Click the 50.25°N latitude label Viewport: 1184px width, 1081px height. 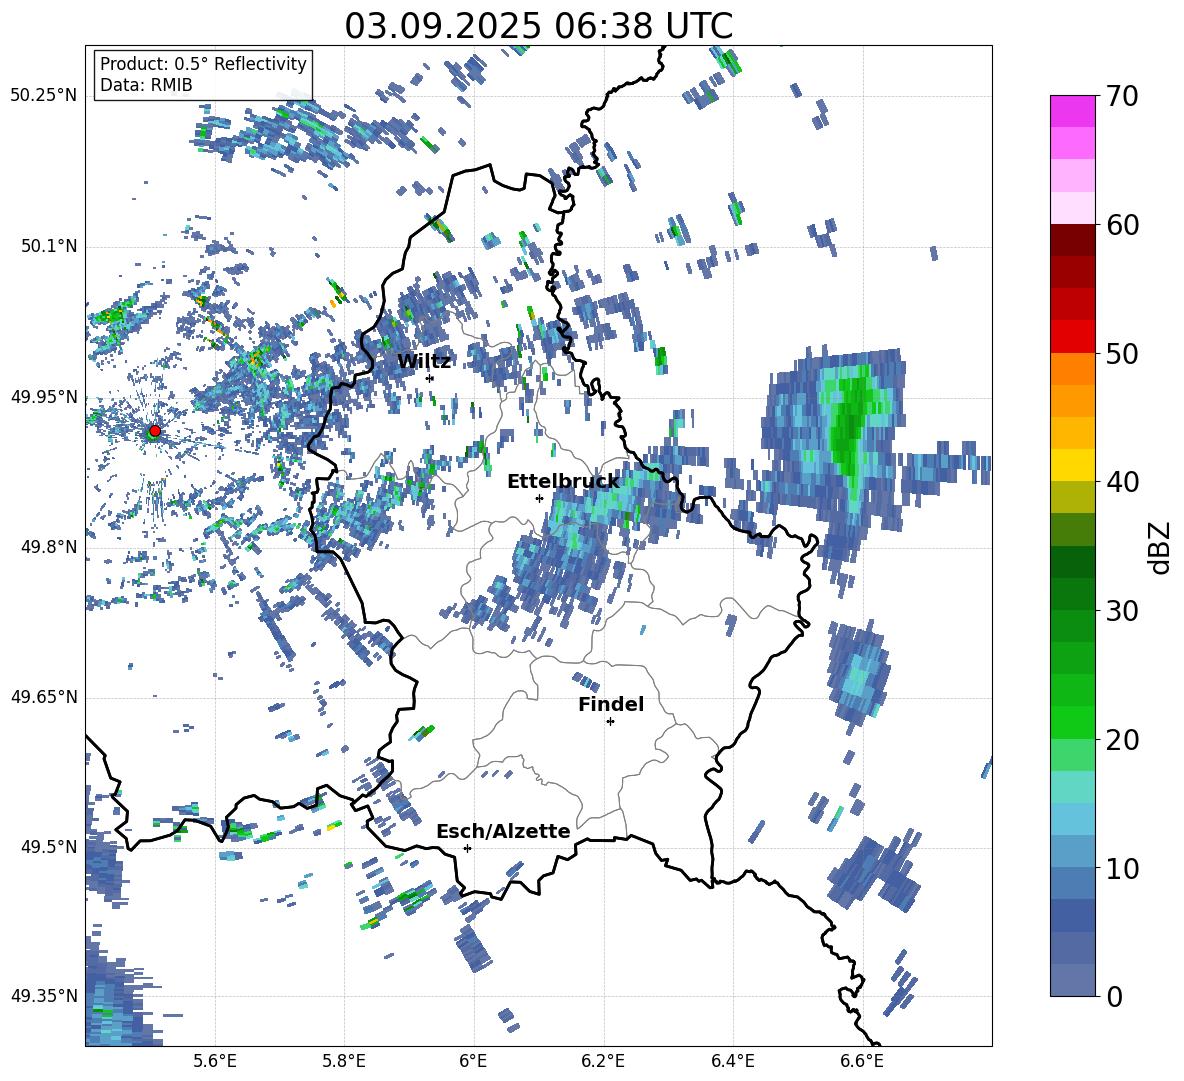pyautogui.click(x=44, y=96)
